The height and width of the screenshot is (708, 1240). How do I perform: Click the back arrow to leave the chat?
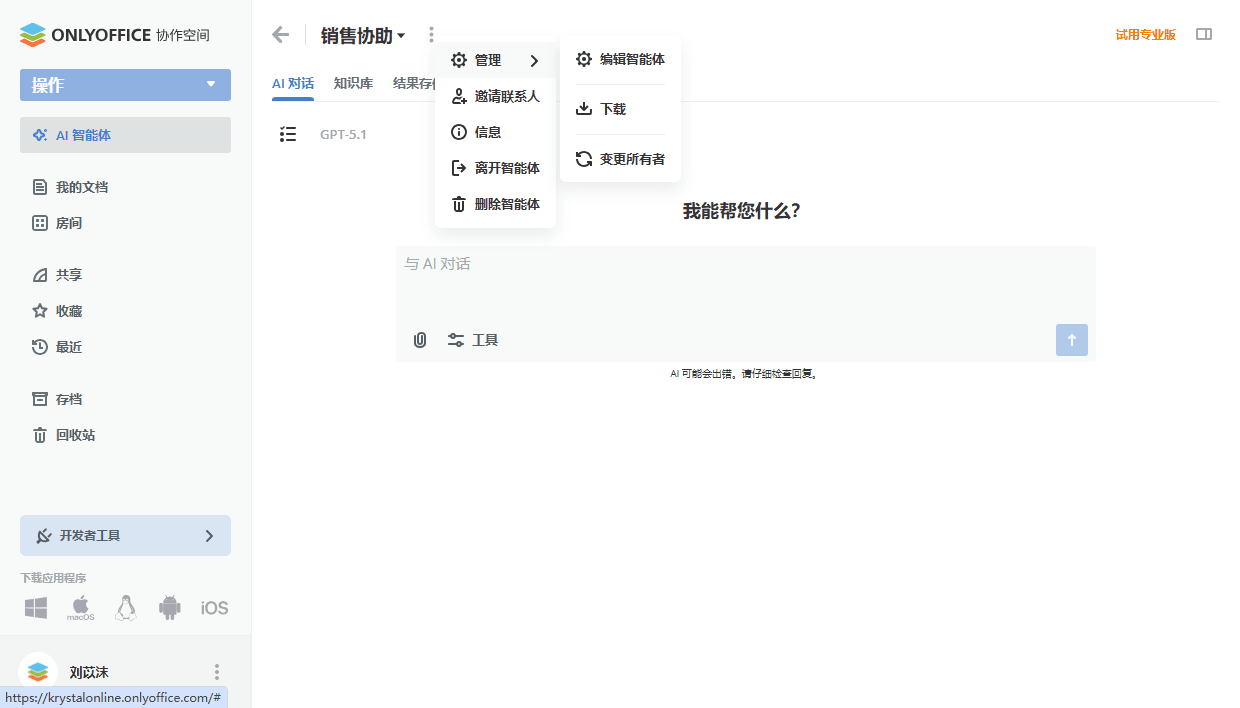[280, 33]
